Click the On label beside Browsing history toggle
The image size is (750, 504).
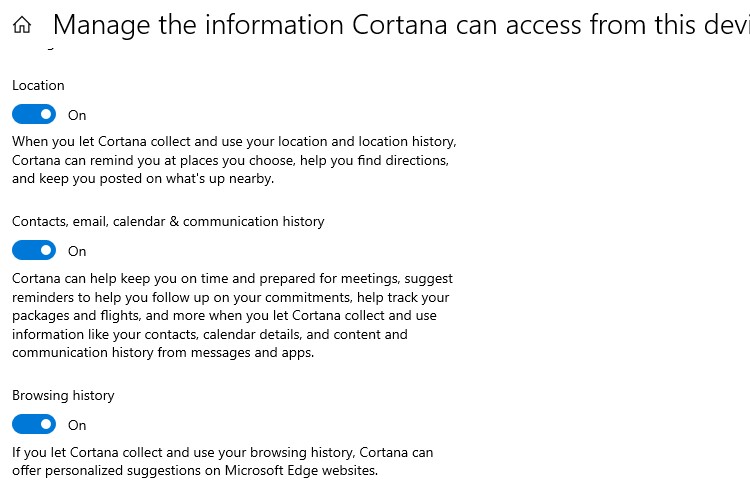pos(77,426)
